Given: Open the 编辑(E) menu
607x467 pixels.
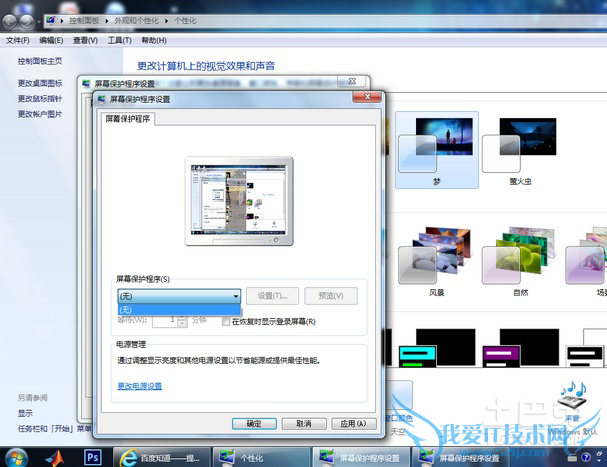Looking at the screenshot, I should pyautogui.click(x=51, y=40).
